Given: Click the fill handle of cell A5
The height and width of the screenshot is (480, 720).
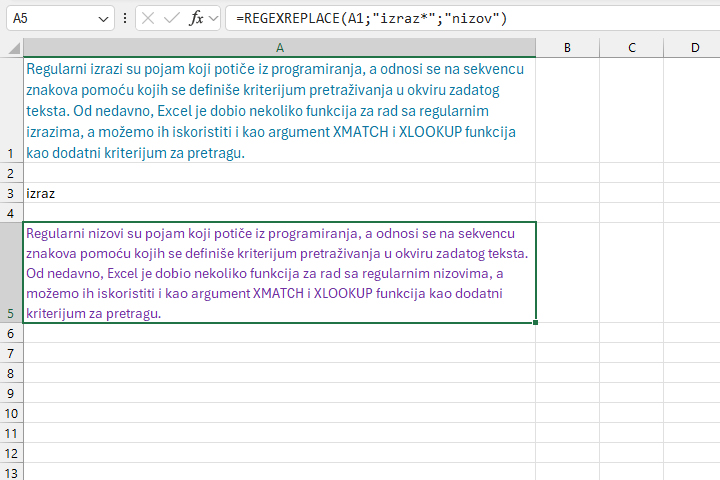Looking at the screenshot, I should pyautogui.click(x=536, y=323).
